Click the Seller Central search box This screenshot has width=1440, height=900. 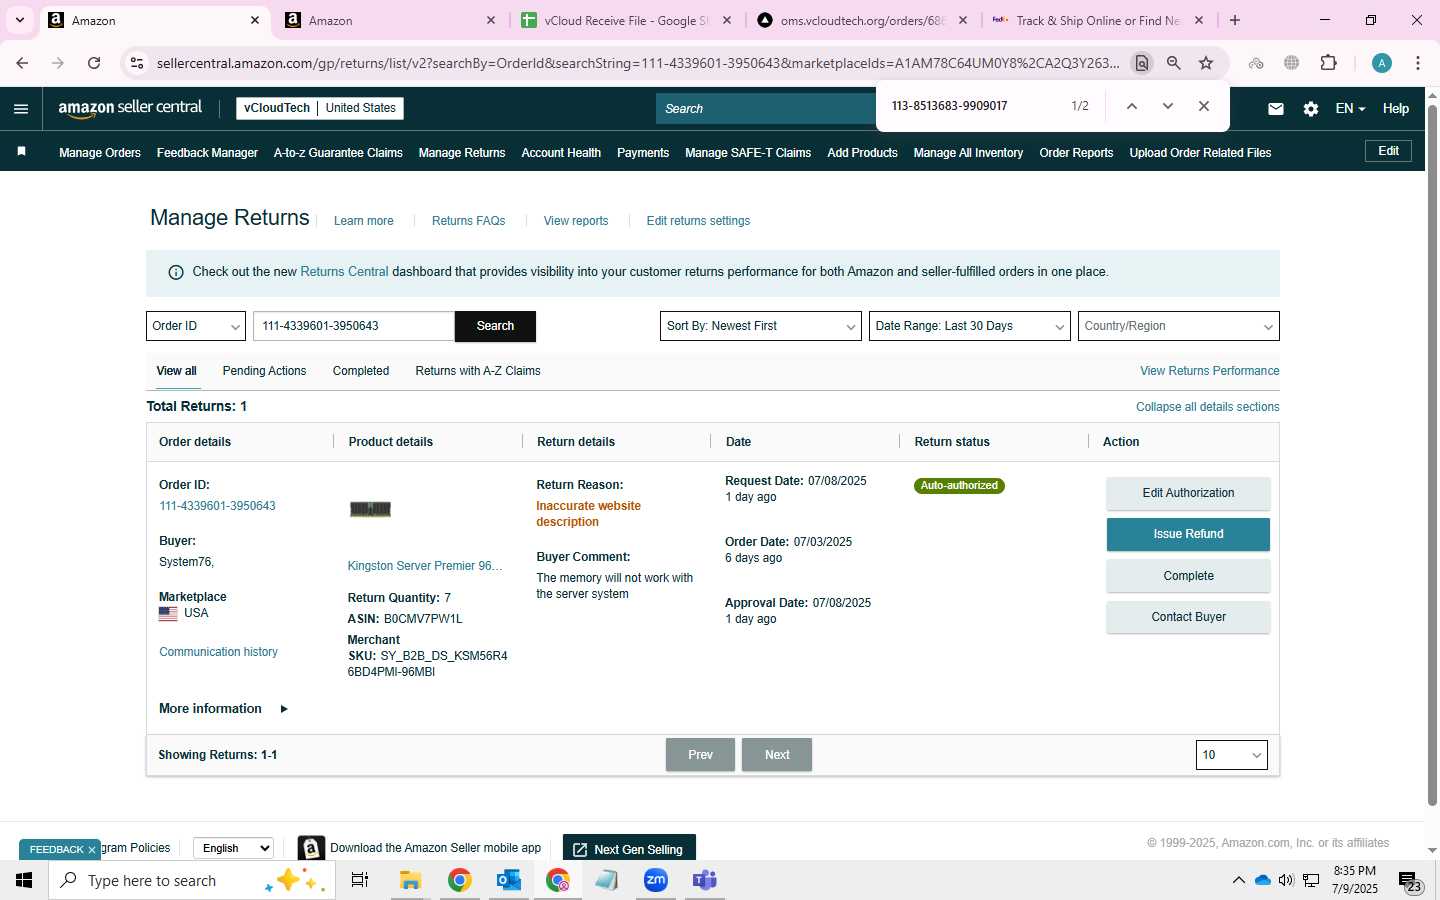pos(766,108)
